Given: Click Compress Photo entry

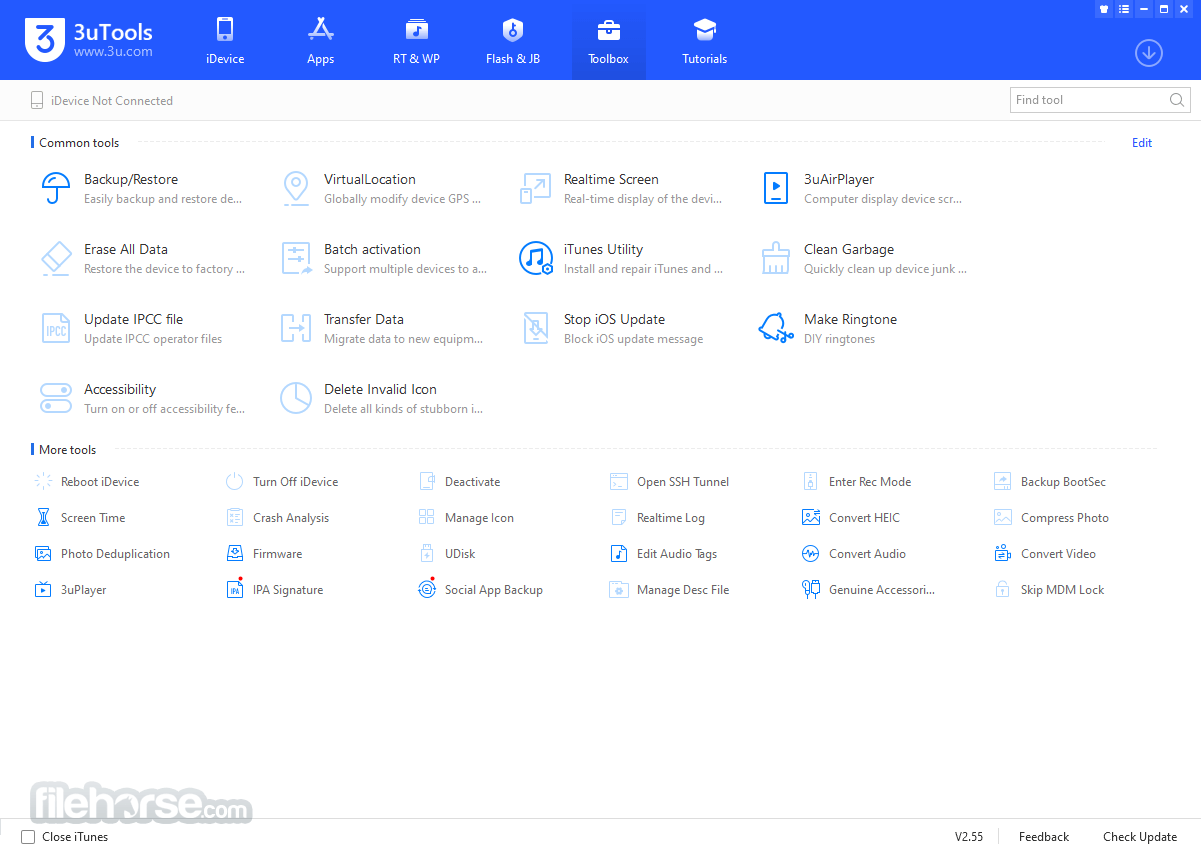Looking at the screenshot, I should click(1051, 517).
